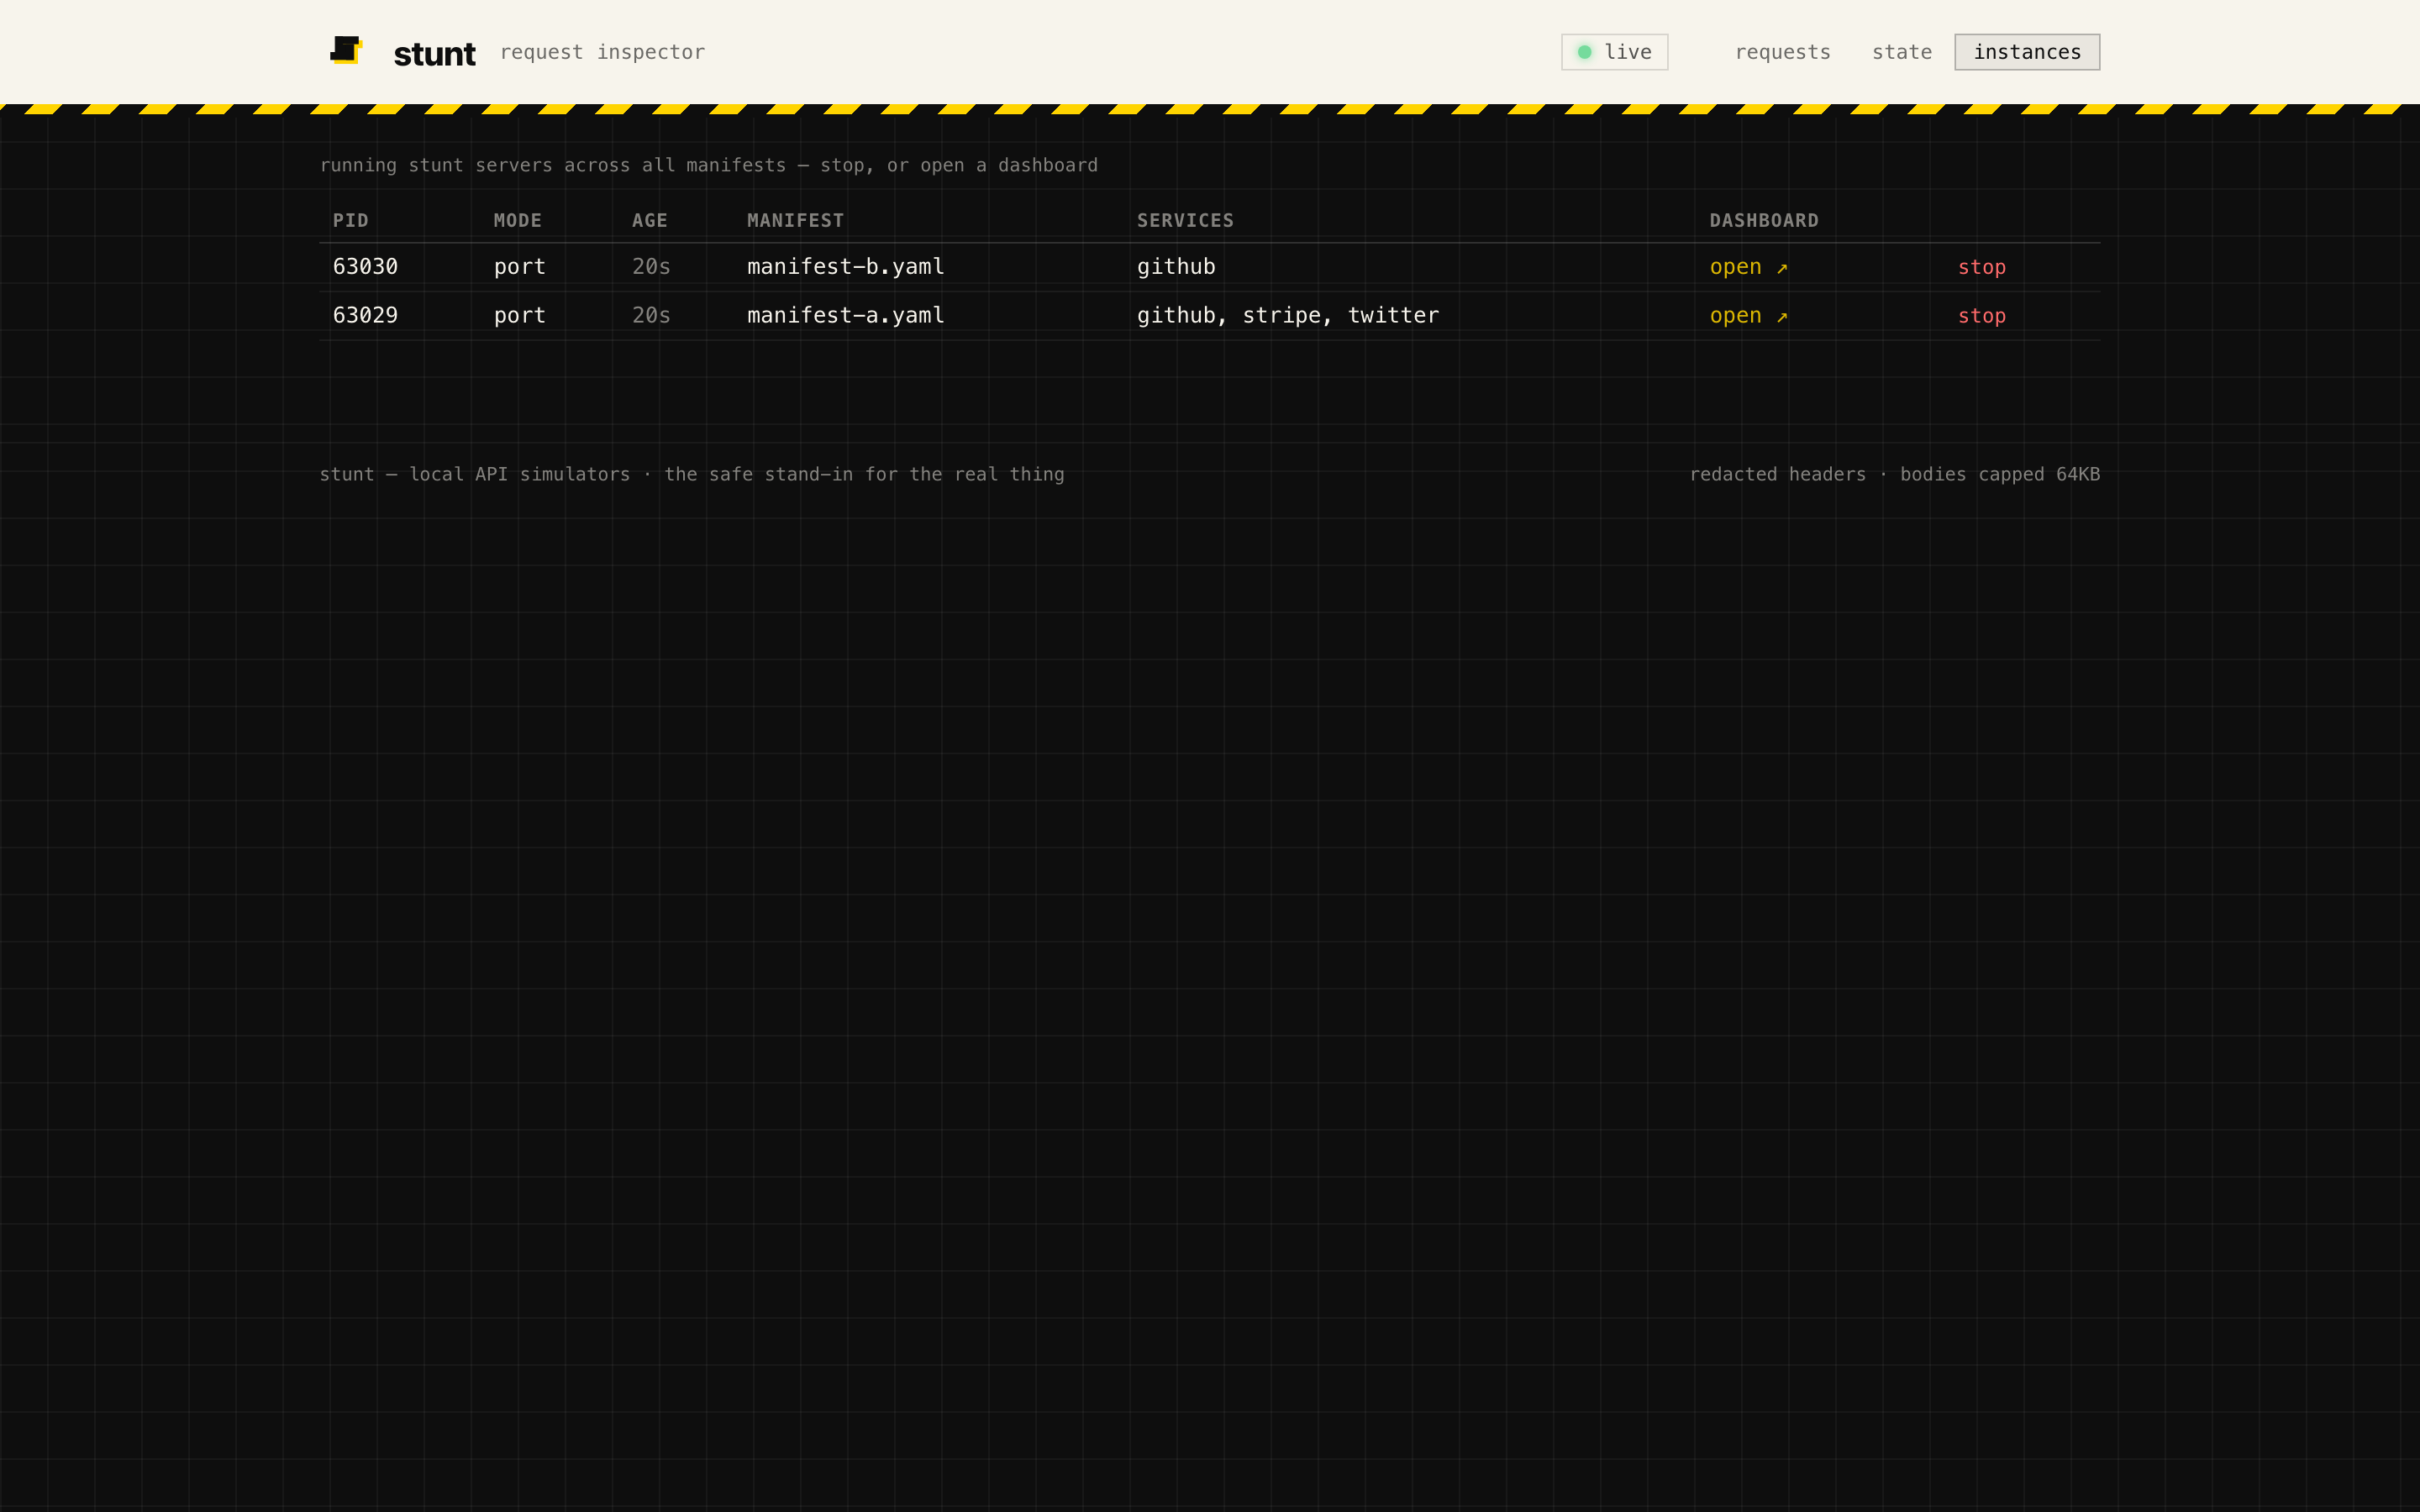Click the manifest-a.yaml cell
Image resolution: width=2420 pixels, height=1512 pixels.
point(845,316)
